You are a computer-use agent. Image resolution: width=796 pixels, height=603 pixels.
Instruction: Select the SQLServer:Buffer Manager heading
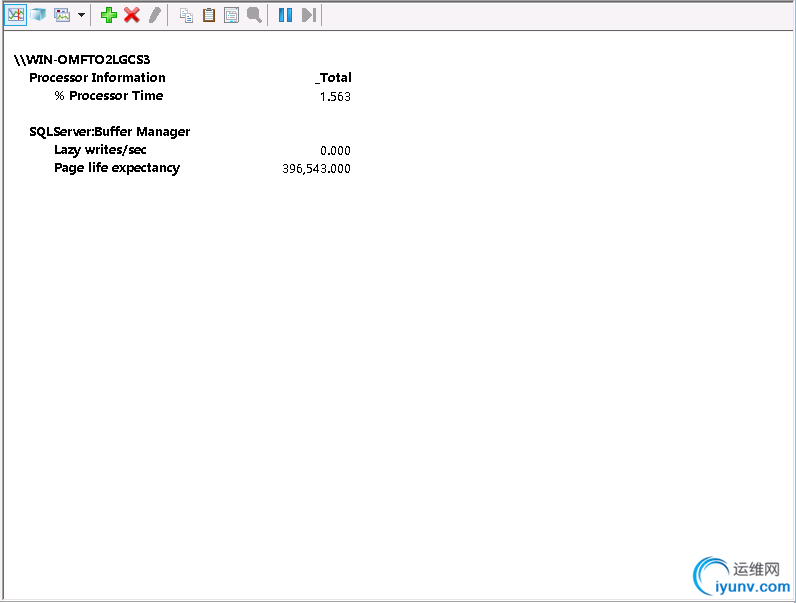(110, 132)
